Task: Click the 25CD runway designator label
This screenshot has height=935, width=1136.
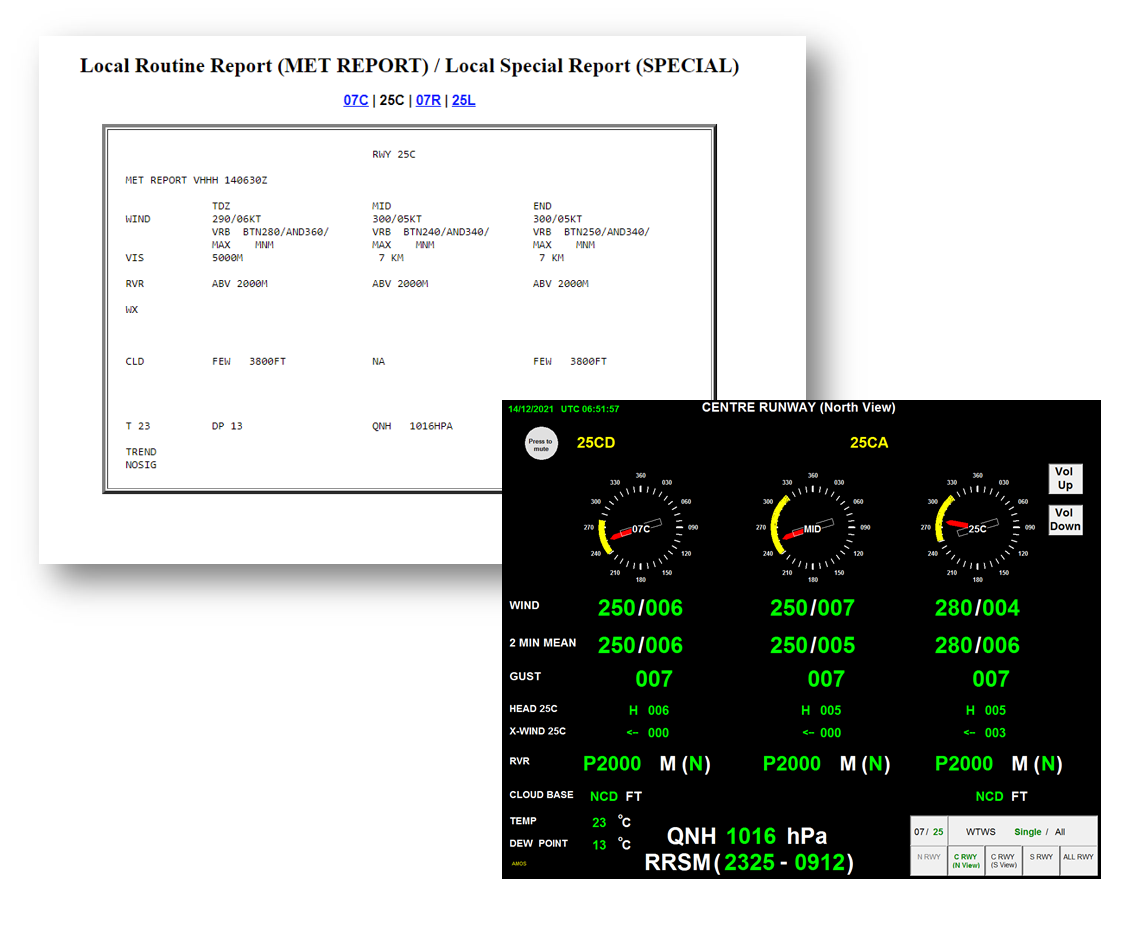Action: pos(596,442)
